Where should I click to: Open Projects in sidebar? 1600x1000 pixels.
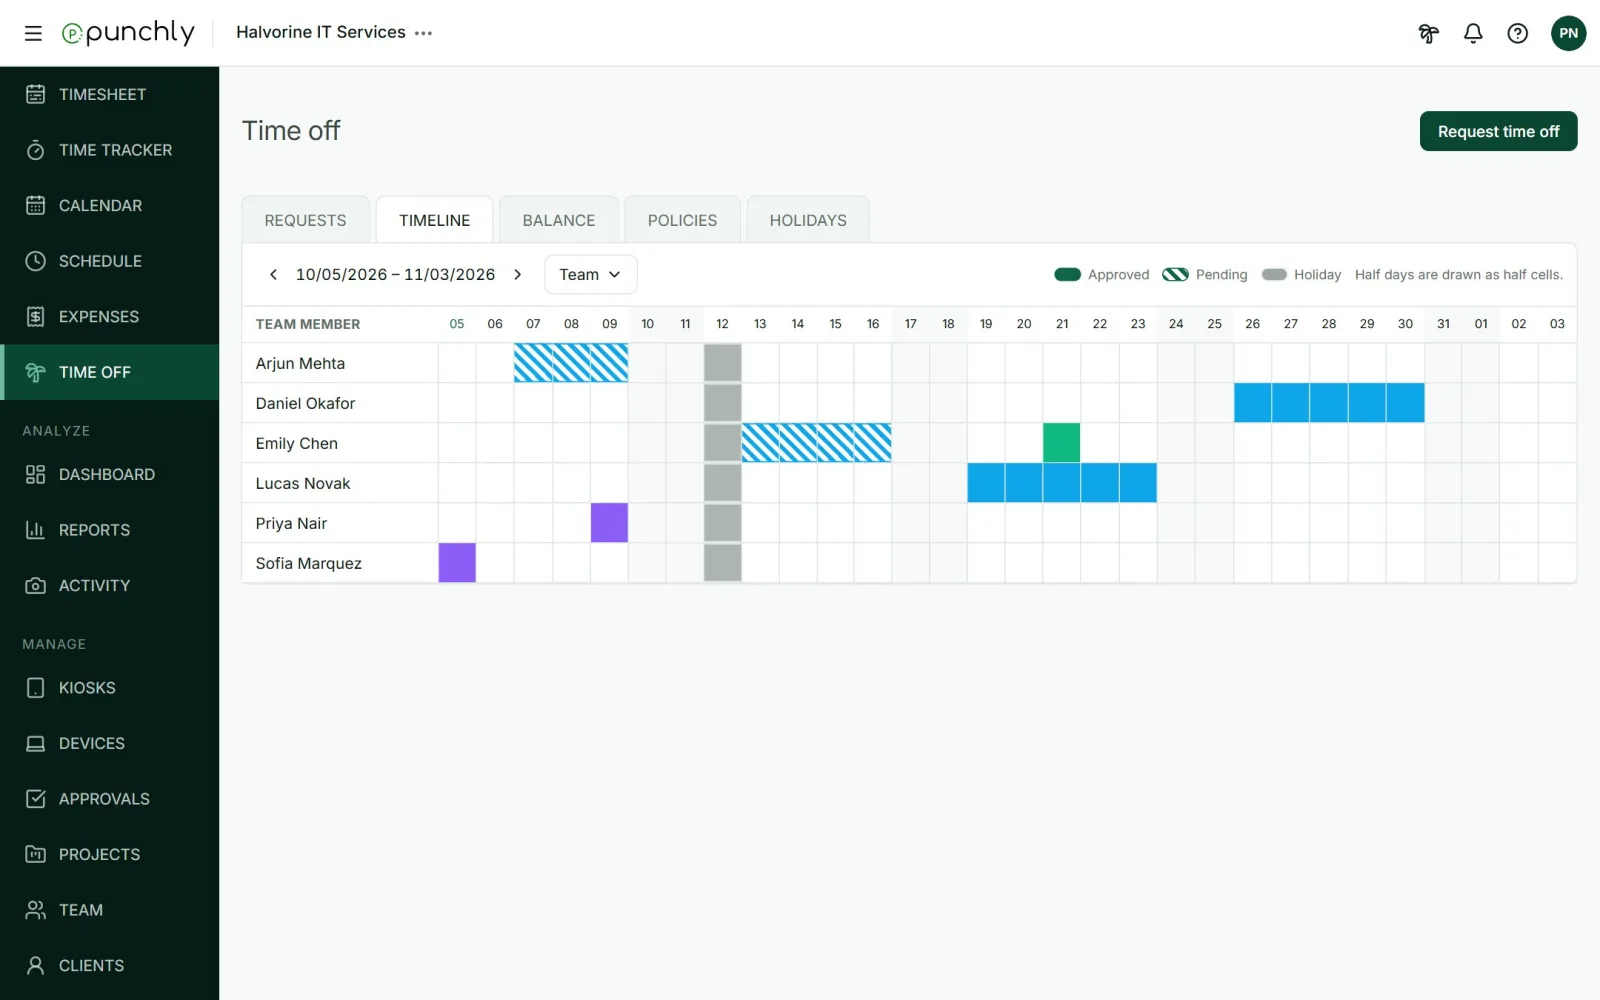coord(110,854)
